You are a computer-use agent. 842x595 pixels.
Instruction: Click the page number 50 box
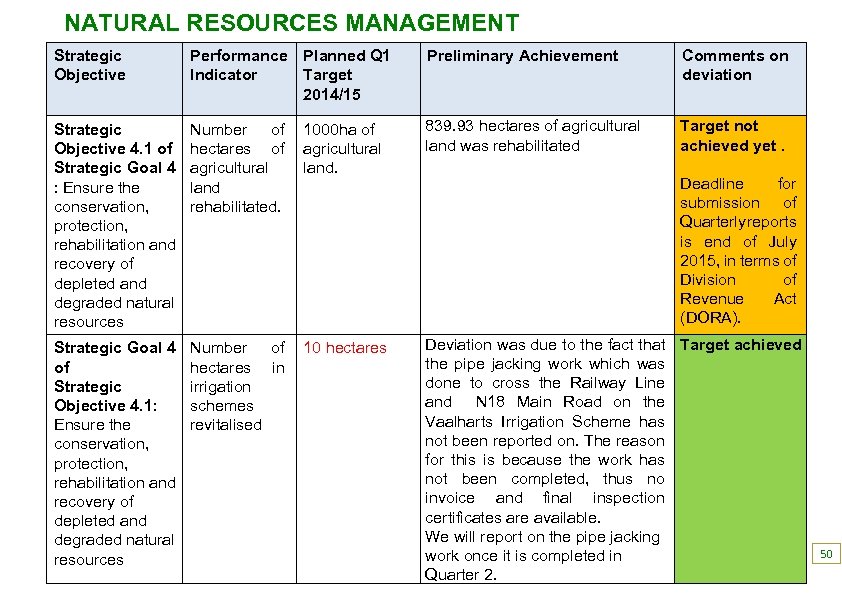tap(826, 552)
